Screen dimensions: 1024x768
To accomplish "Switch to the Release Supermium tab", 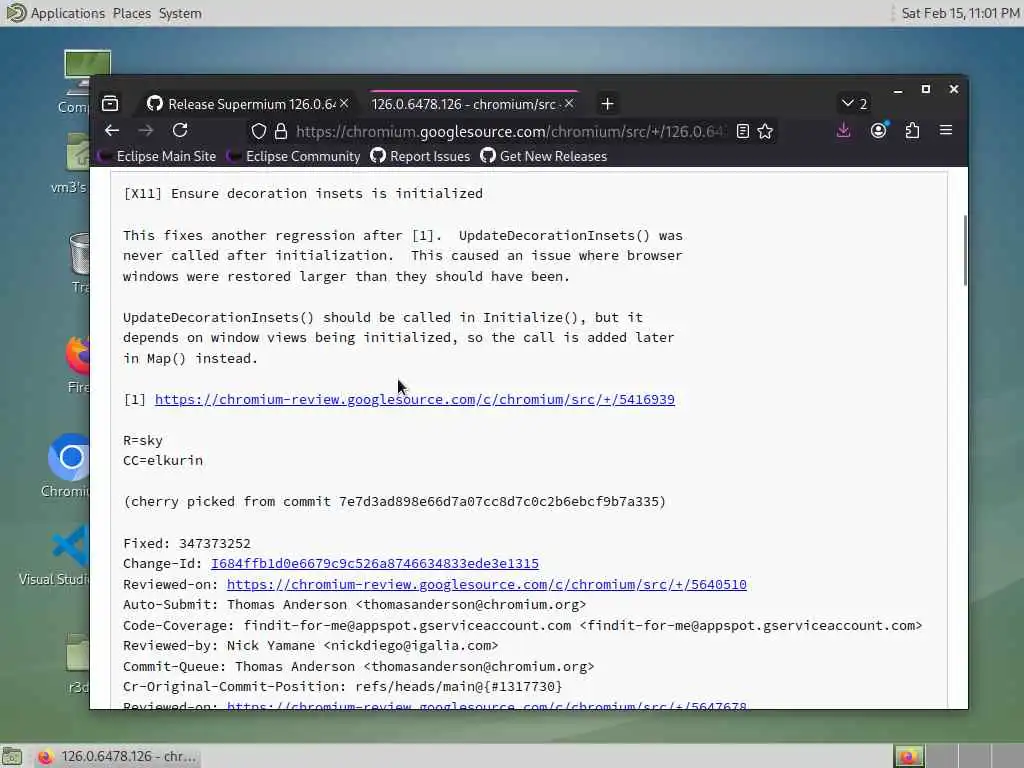I will click(248, 104).
